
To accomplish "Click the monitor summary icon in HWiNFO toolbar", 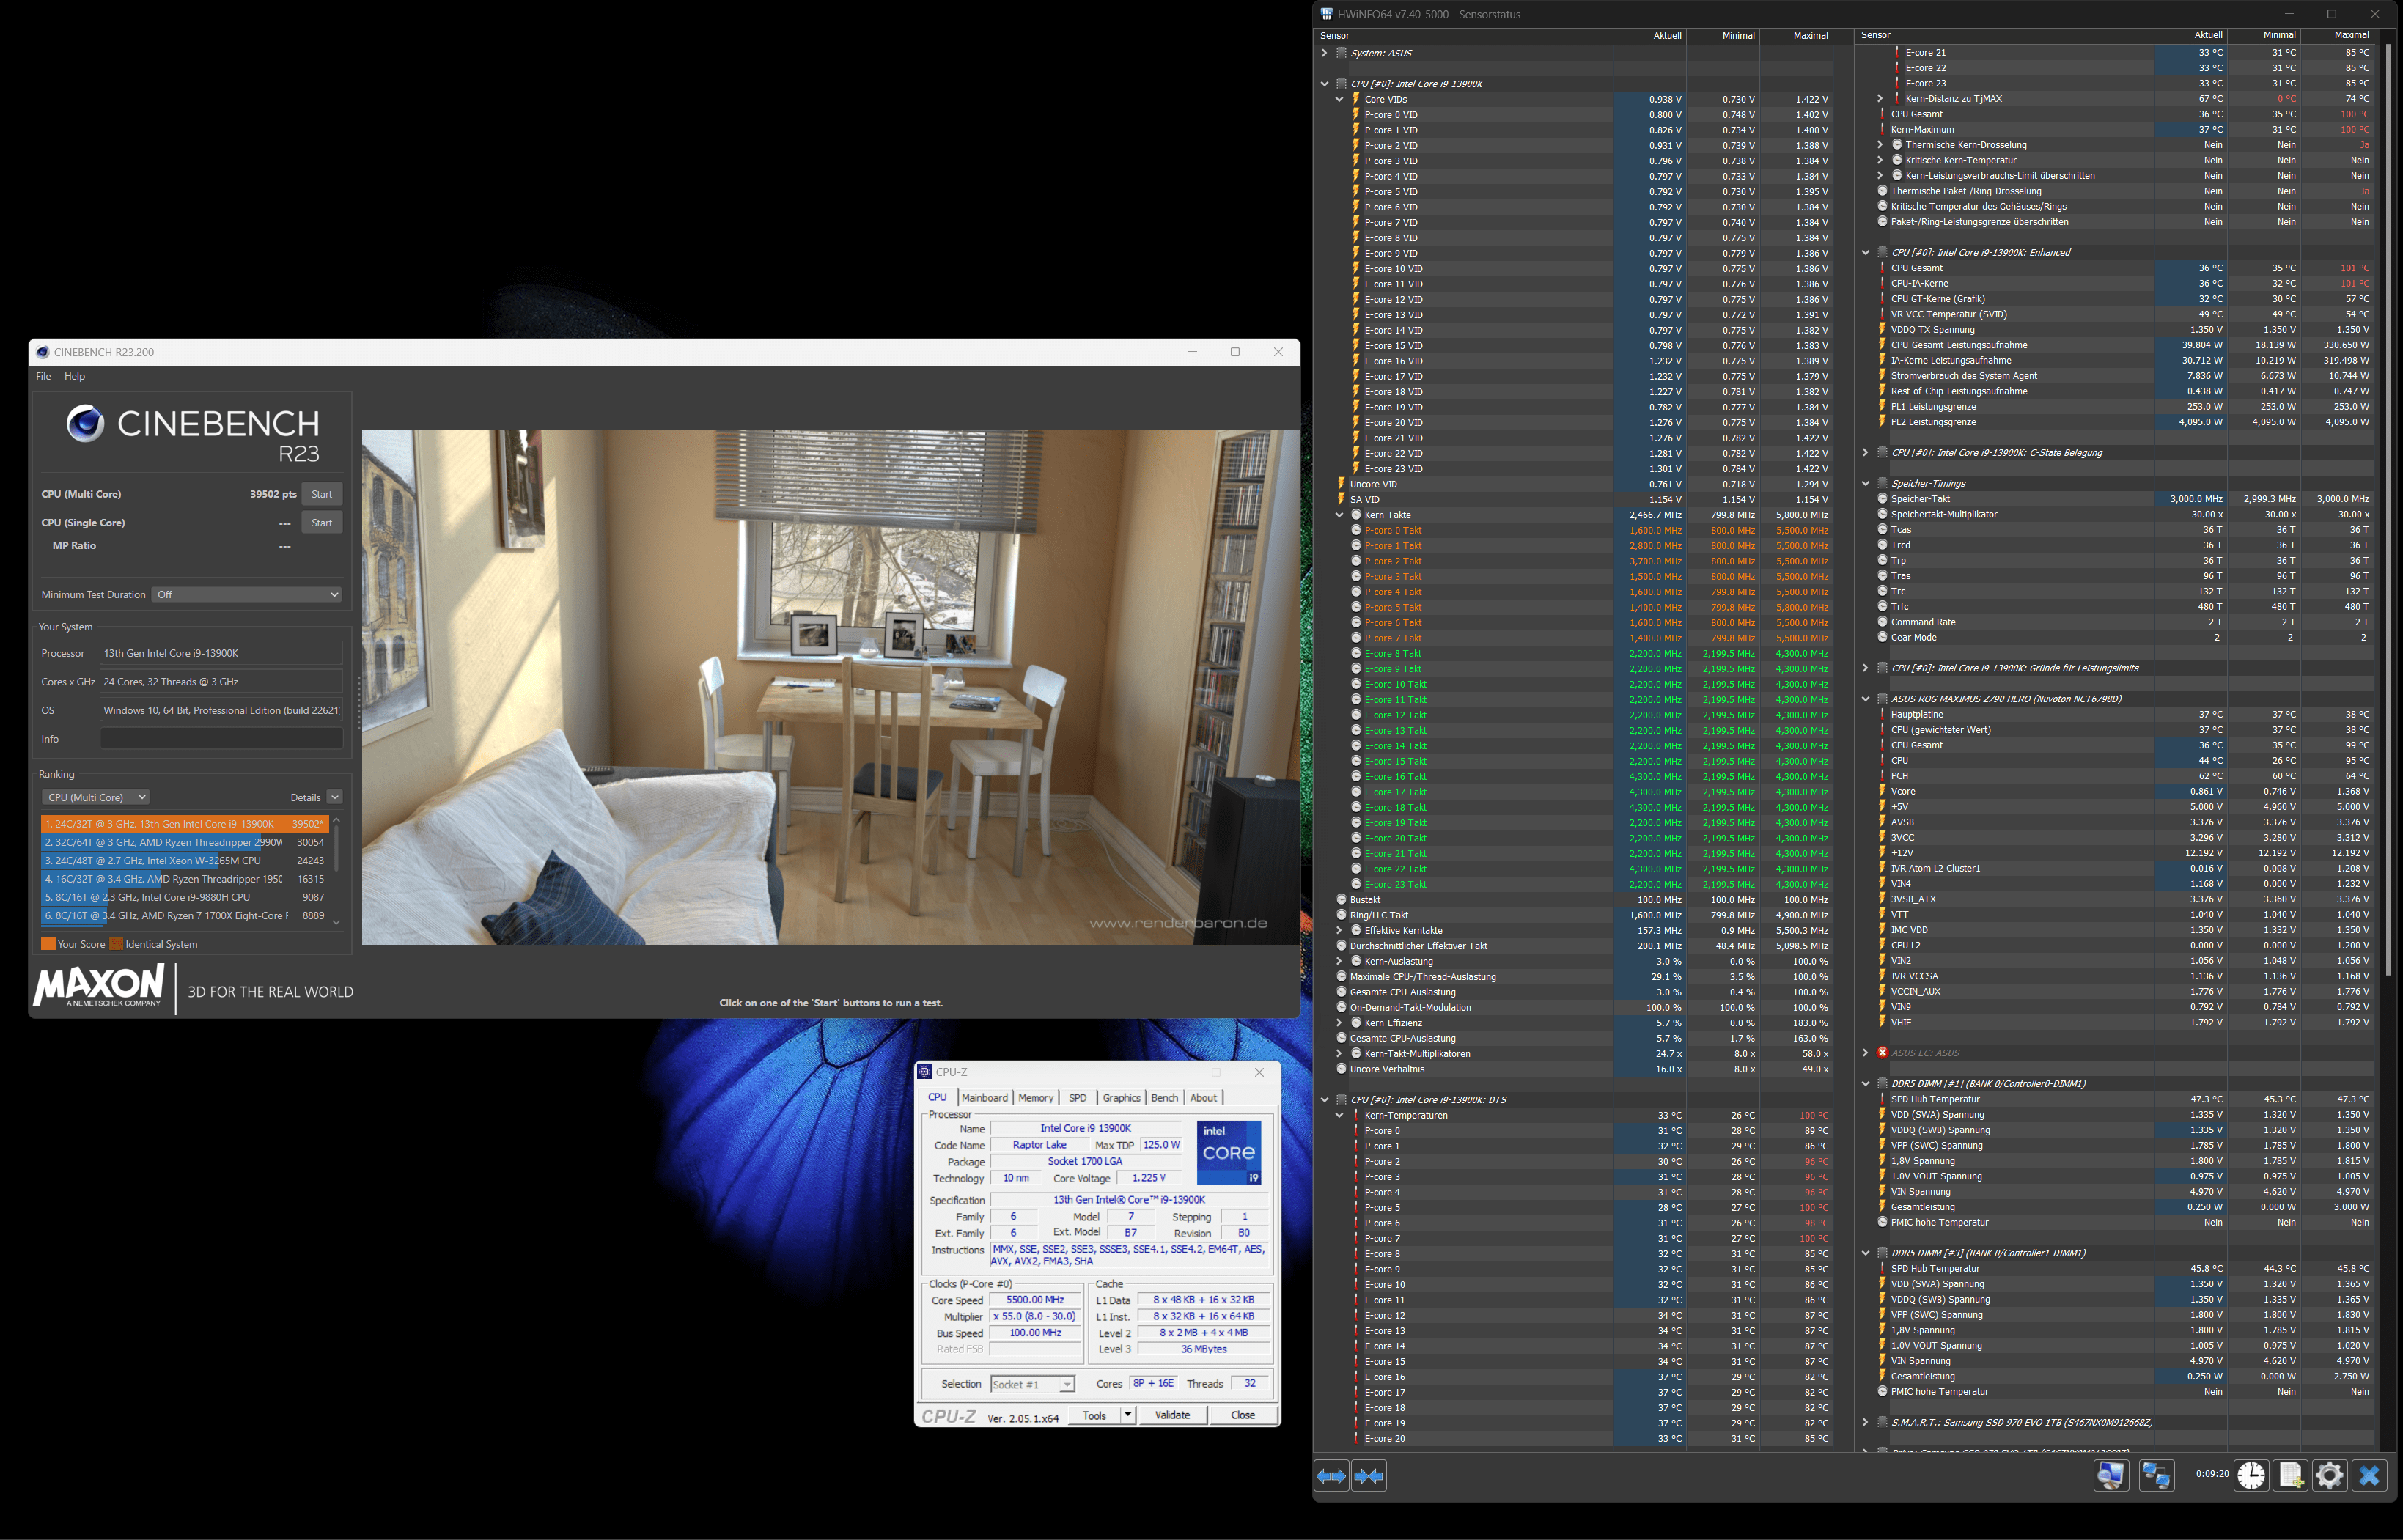I will tap(2111, 1475).
